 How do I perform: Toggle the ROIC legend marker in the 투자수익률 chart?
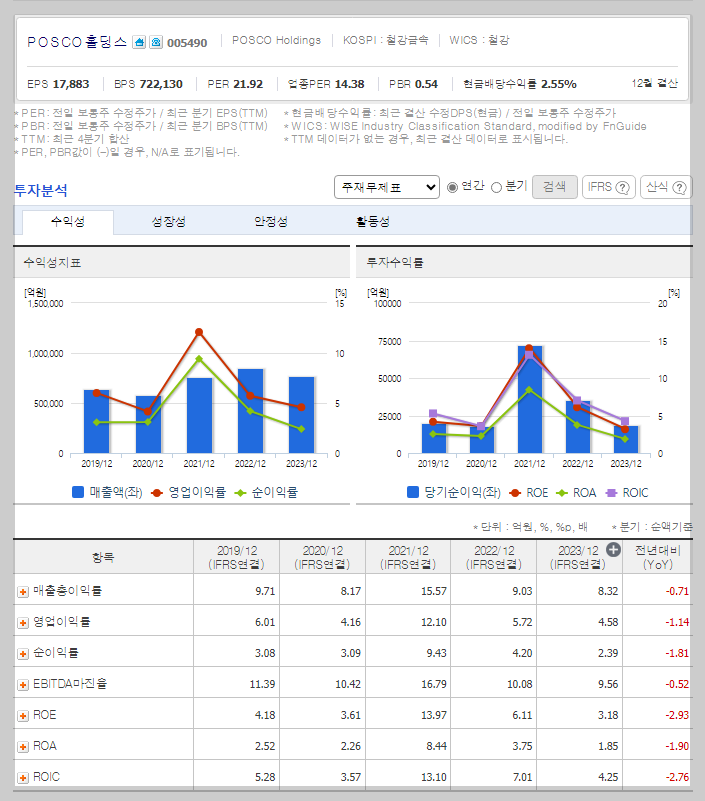[x=611, y=493]
